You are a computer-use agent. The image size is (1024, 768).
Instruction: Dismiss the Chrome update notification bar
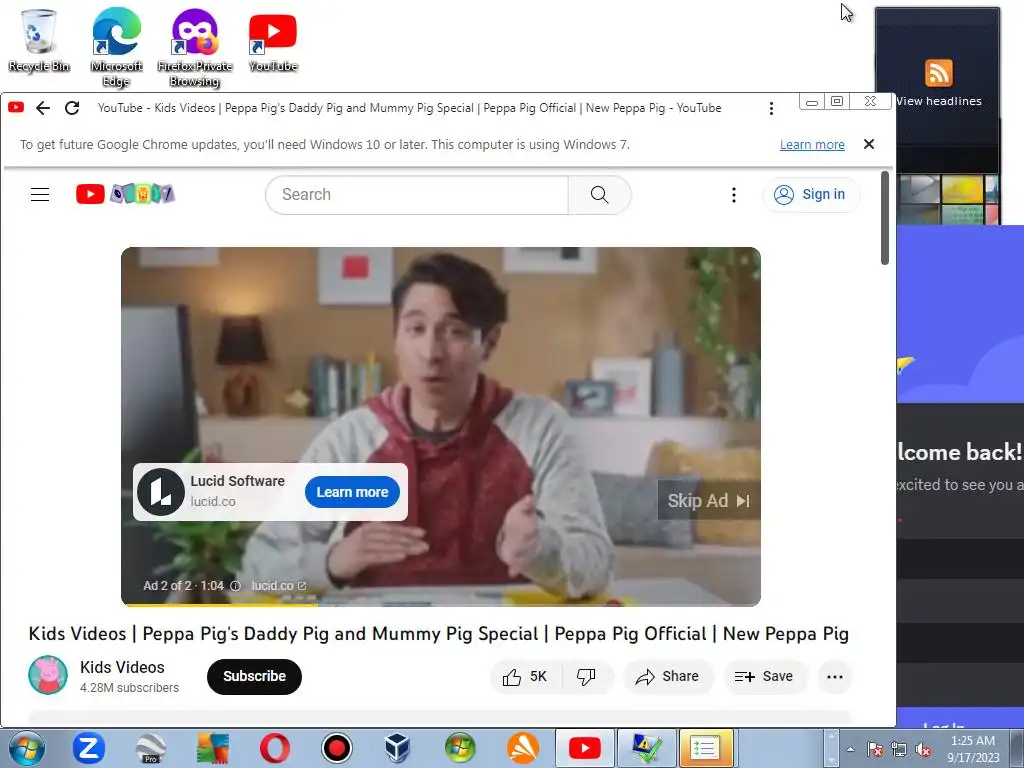click(x=869, y=144)
